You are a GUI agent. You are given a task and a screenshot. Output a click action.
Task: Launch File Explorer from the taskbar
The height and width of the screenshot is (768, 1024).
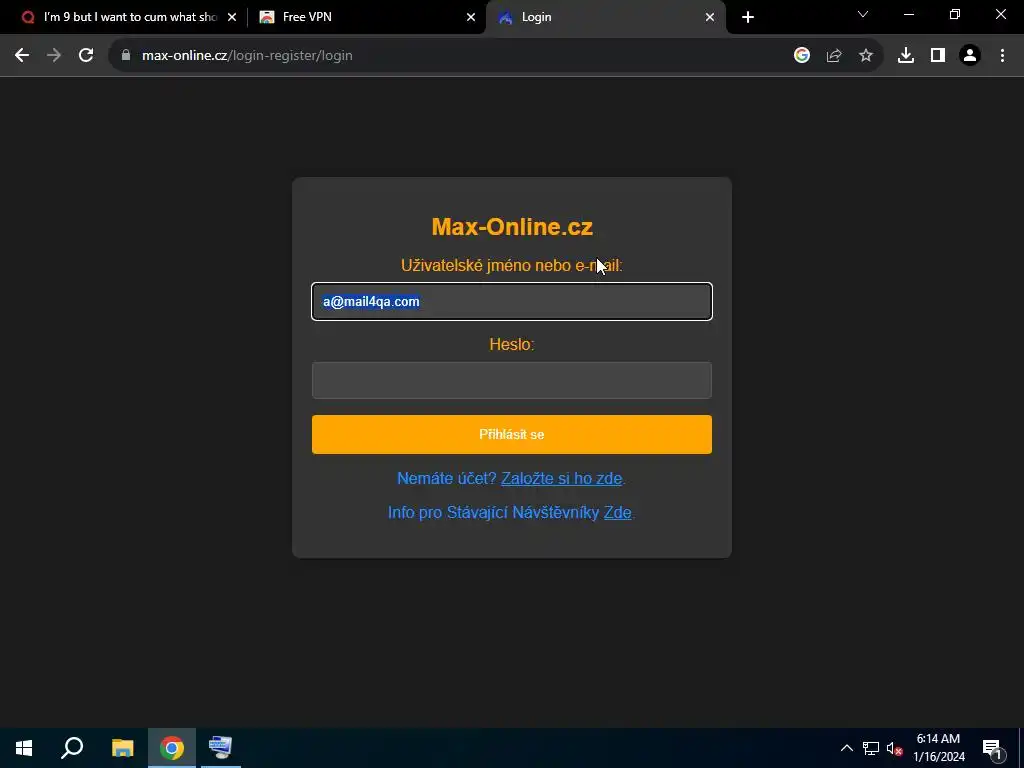(122, 748)
